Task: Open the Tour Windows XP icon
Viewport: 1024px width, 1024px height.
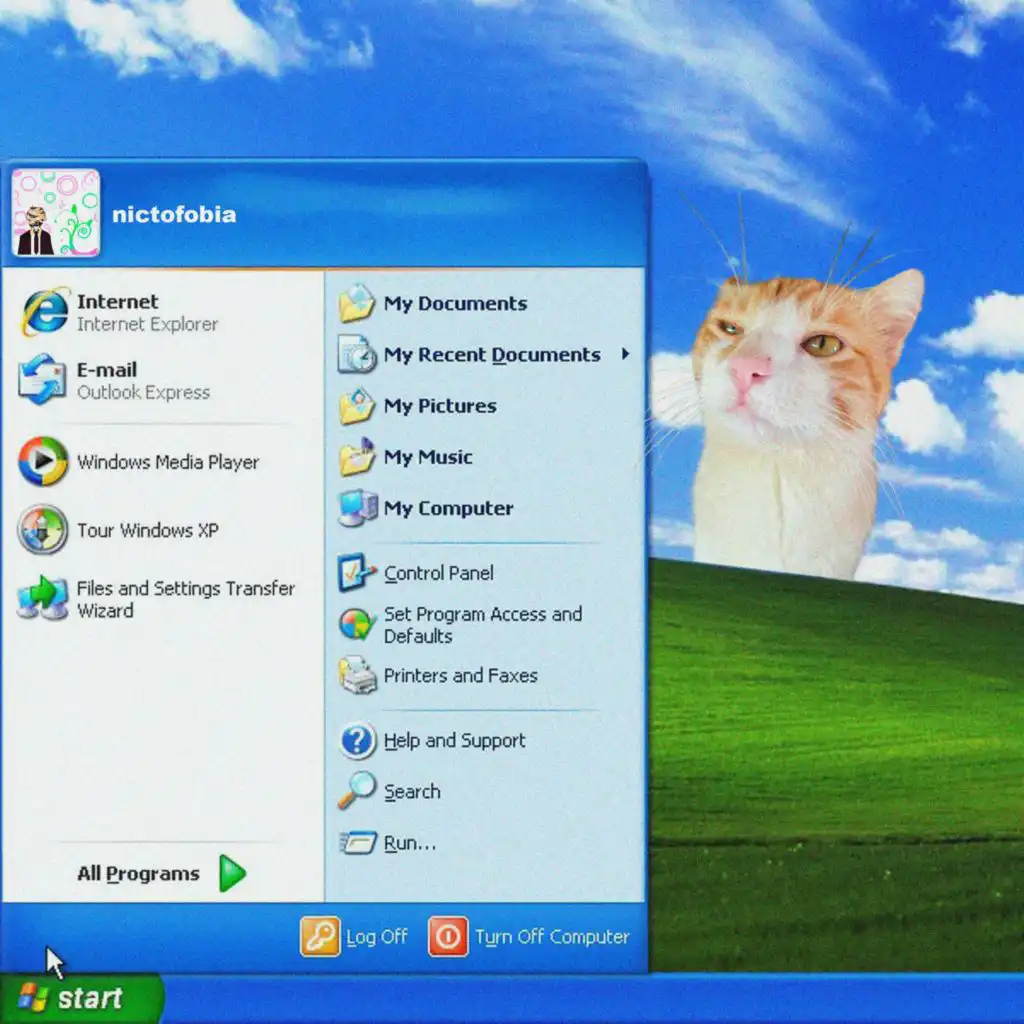Action: click(43, 530)
